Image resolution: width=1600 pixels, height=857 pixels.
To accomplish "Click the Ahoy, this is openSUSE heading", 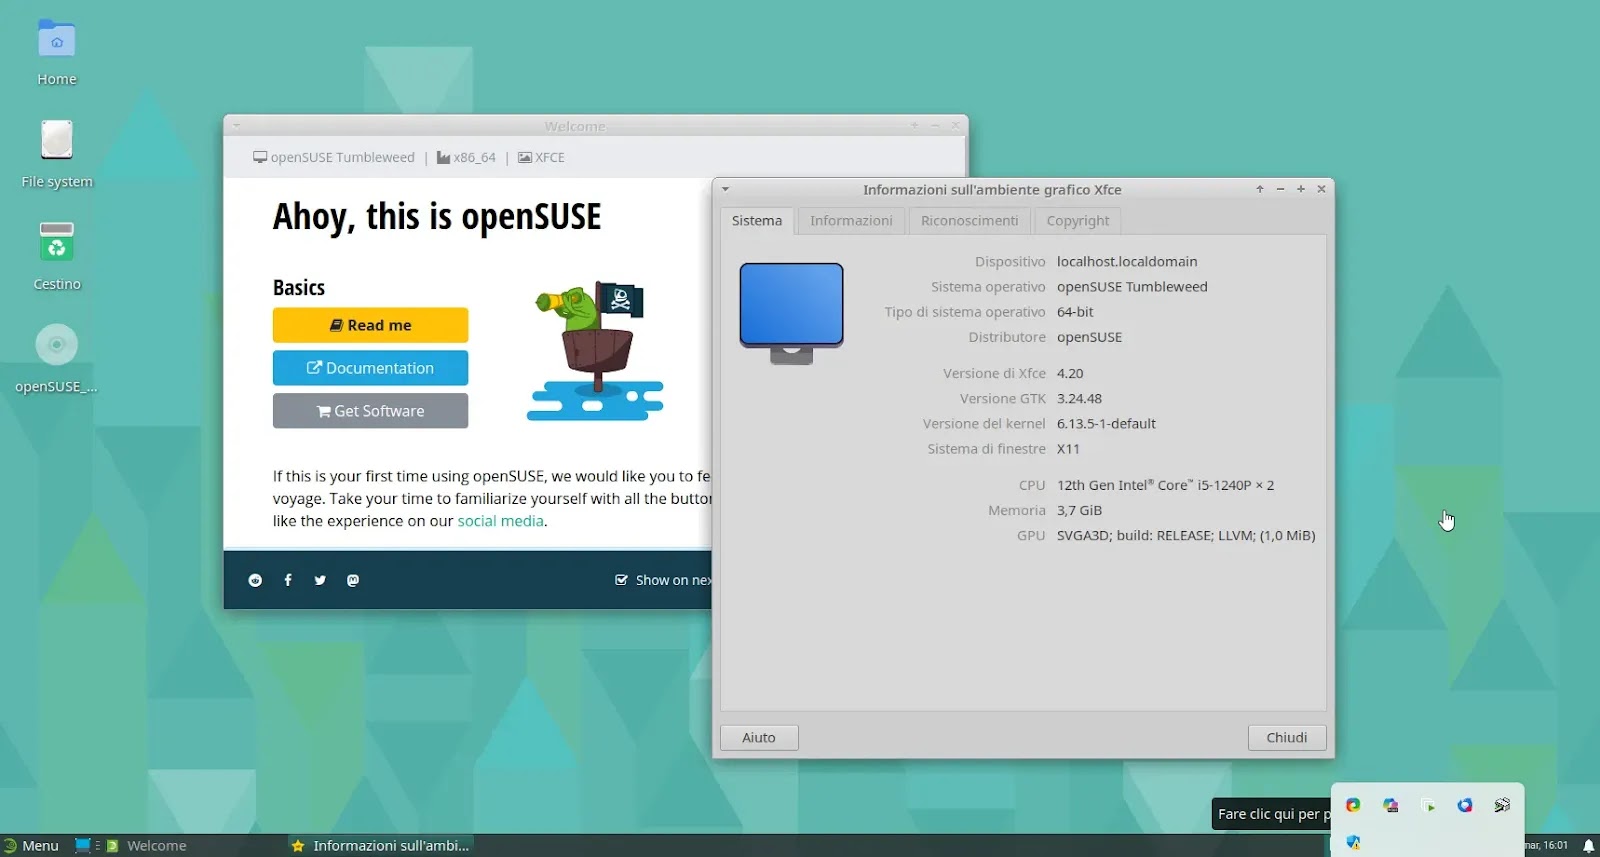I will click(x=437, y=216).
